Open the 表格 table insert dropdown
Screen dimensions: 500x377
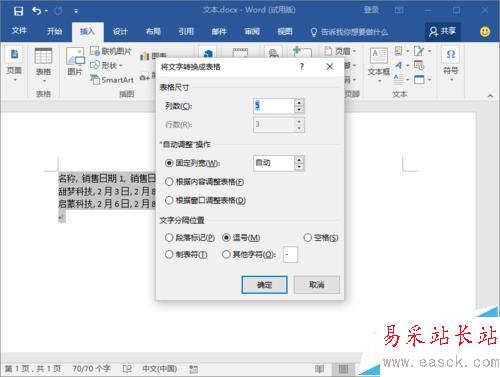tap(43, 65)
